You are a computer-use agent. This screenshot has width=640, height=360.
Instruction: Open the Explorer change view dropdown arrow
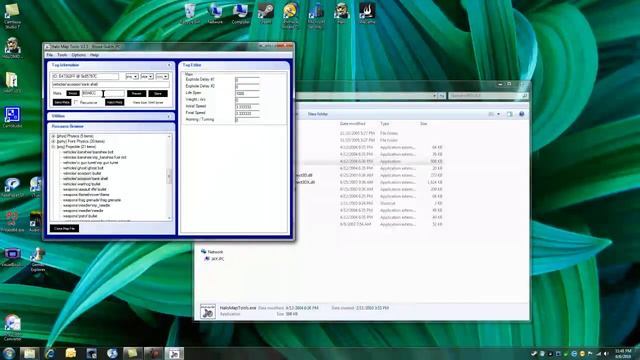point(498,114)
